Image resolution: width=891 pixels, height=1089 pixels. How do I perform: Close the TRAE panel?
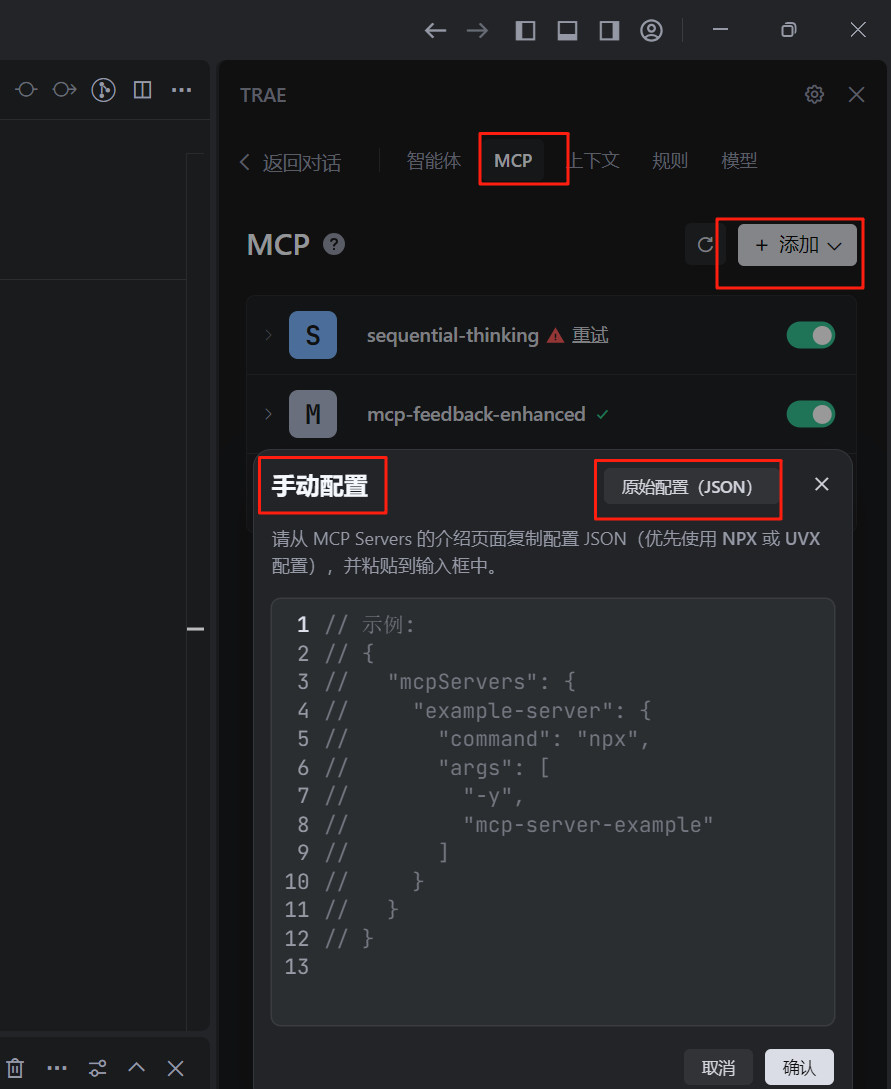click(856, 94)
